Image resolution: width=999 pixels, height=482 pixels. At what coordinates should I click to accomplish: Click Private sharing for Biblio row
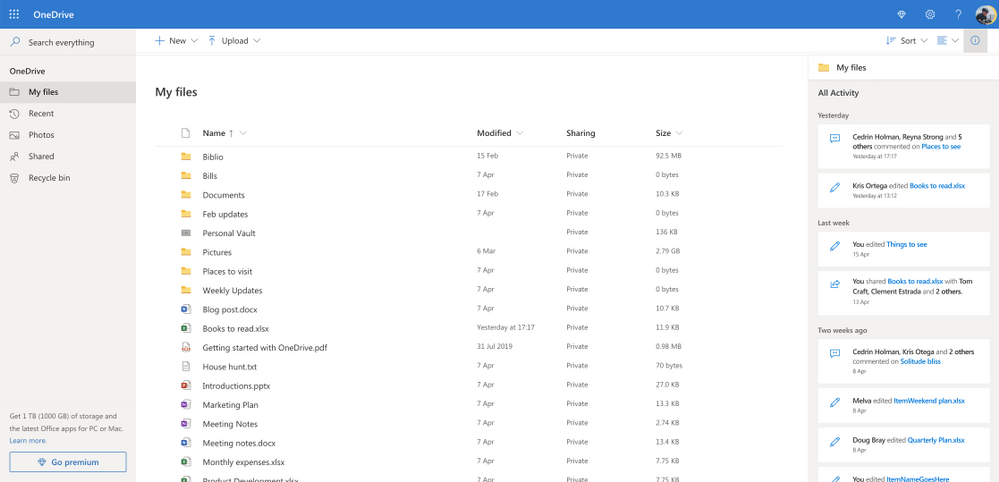coord(577,156)
